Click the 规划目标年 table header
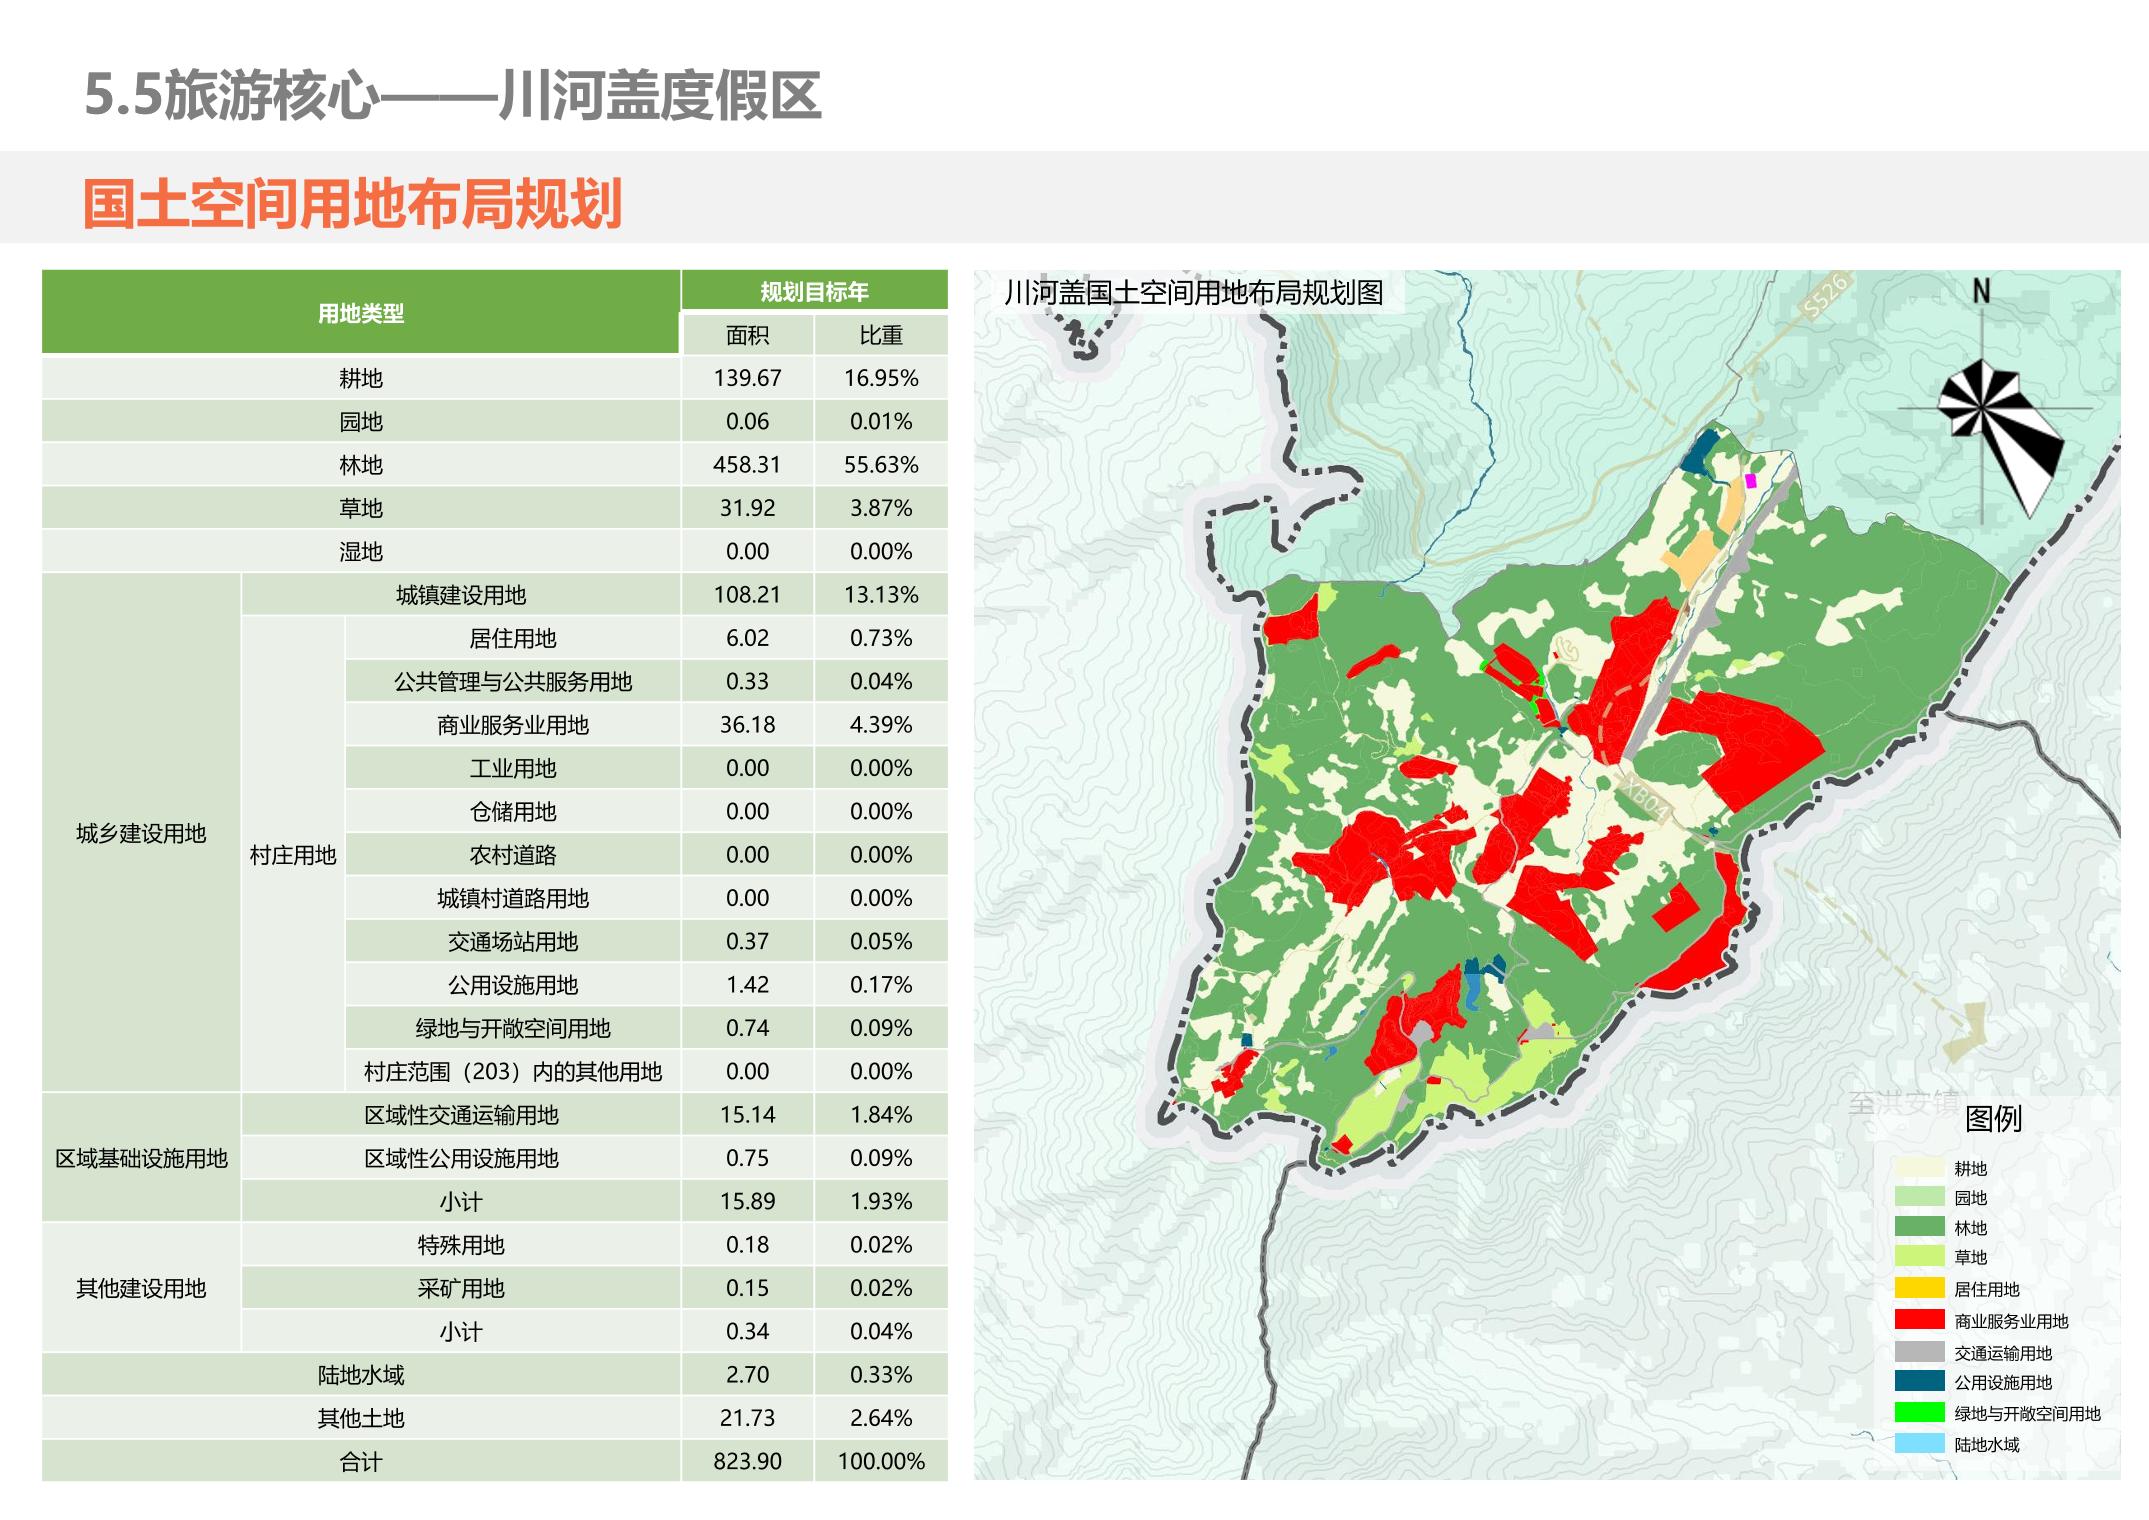 click(x=814, y=292)
